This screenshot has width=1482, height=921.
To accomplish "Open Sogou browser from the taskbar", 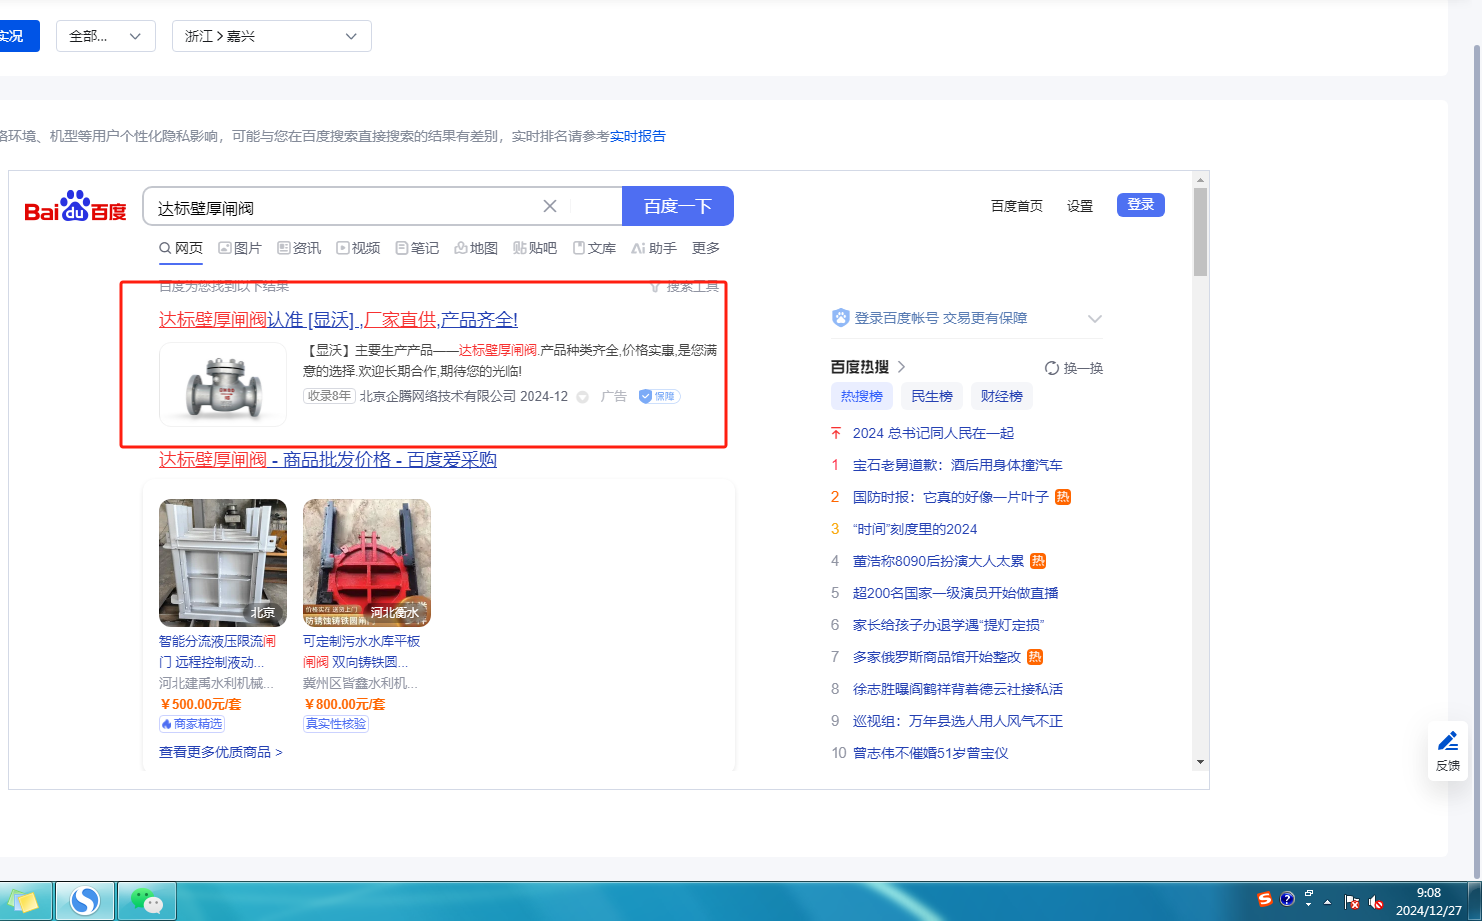I will [85, 901].
